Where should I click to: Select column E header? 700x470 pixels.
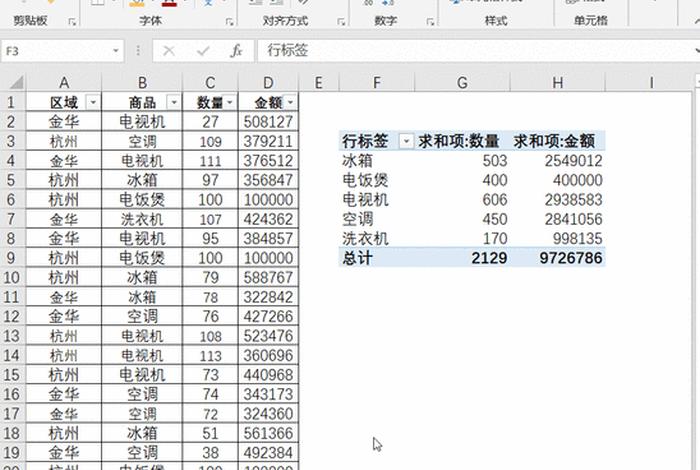point(318,83)
